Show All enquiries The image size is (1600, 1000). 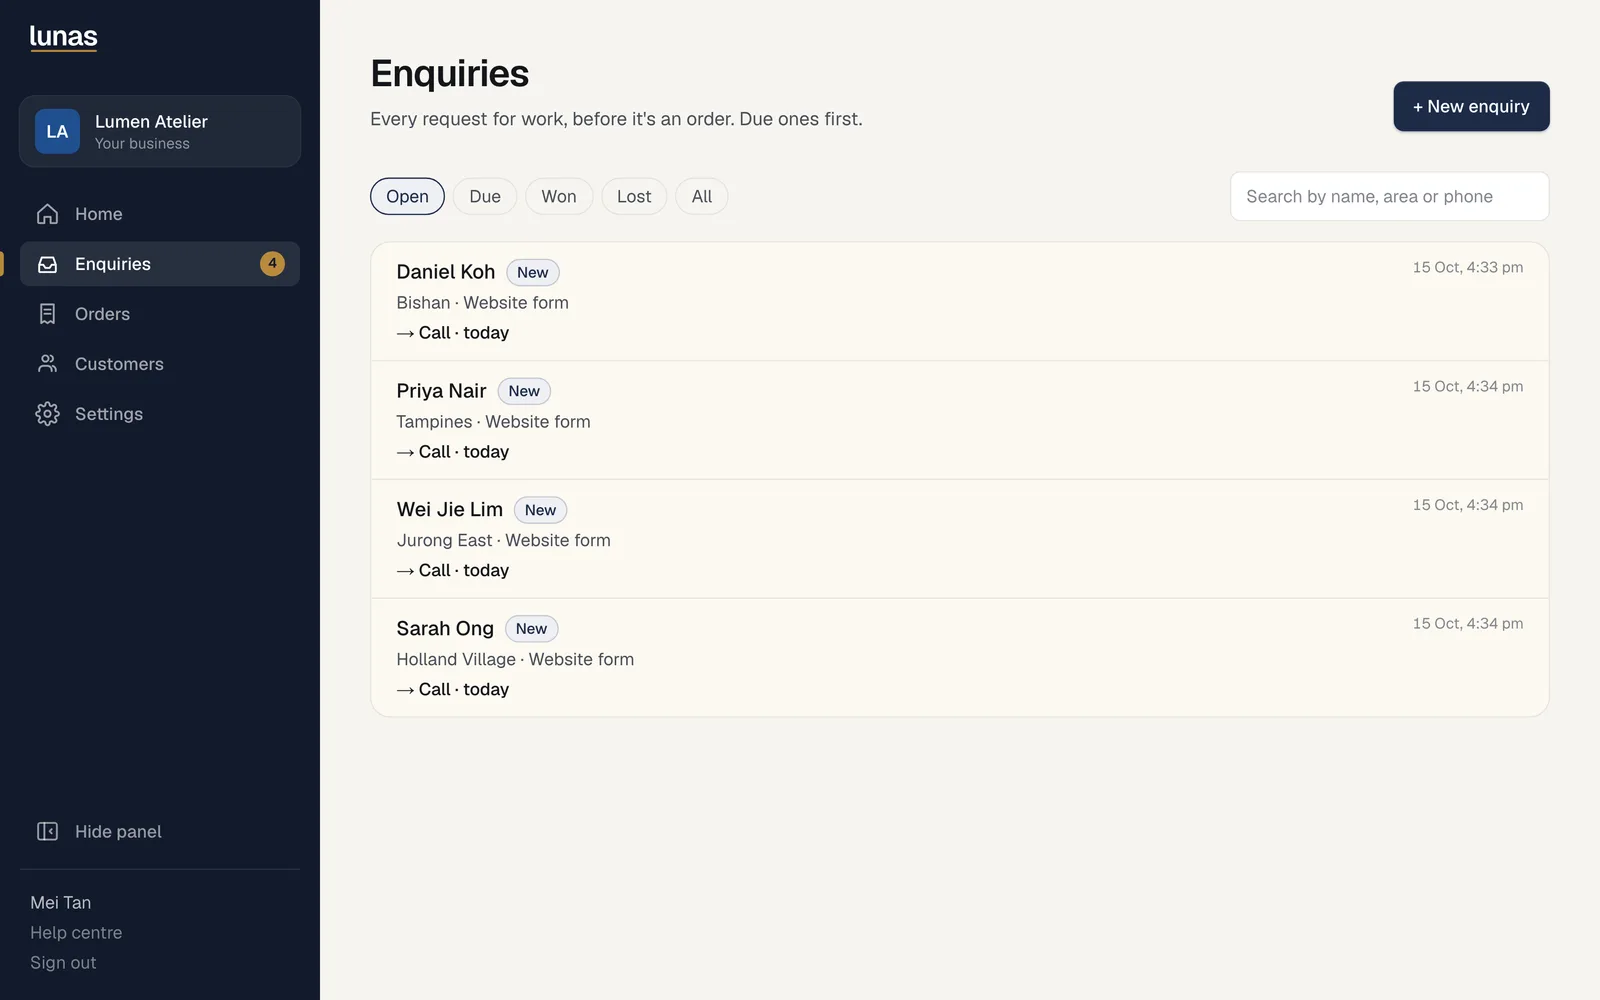pos(702,196)
